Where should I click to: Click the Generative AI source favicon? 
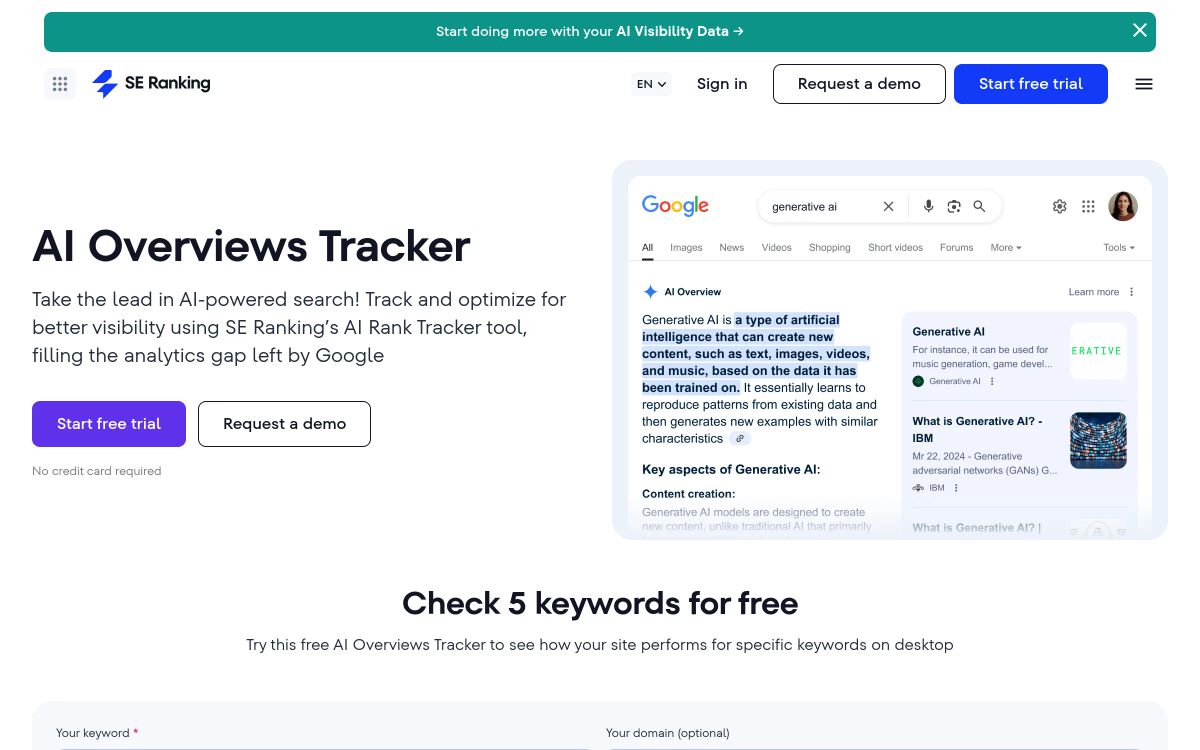(918, 381)
